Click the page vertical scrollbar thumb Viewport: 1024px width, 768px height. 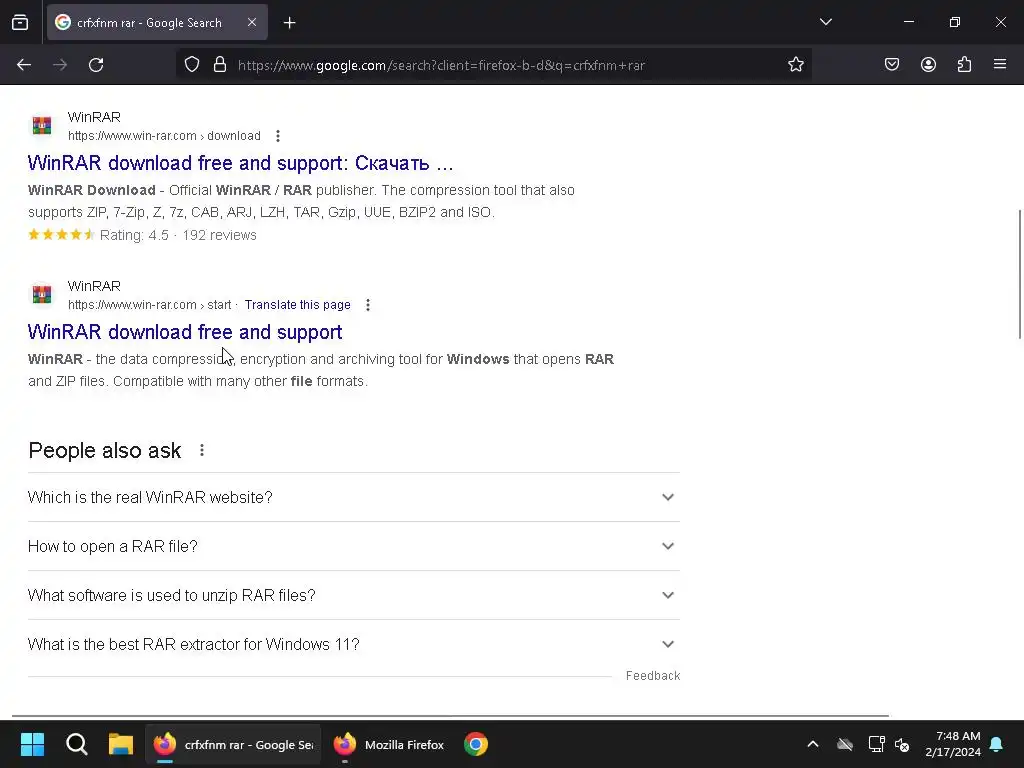click(1019, 274)
